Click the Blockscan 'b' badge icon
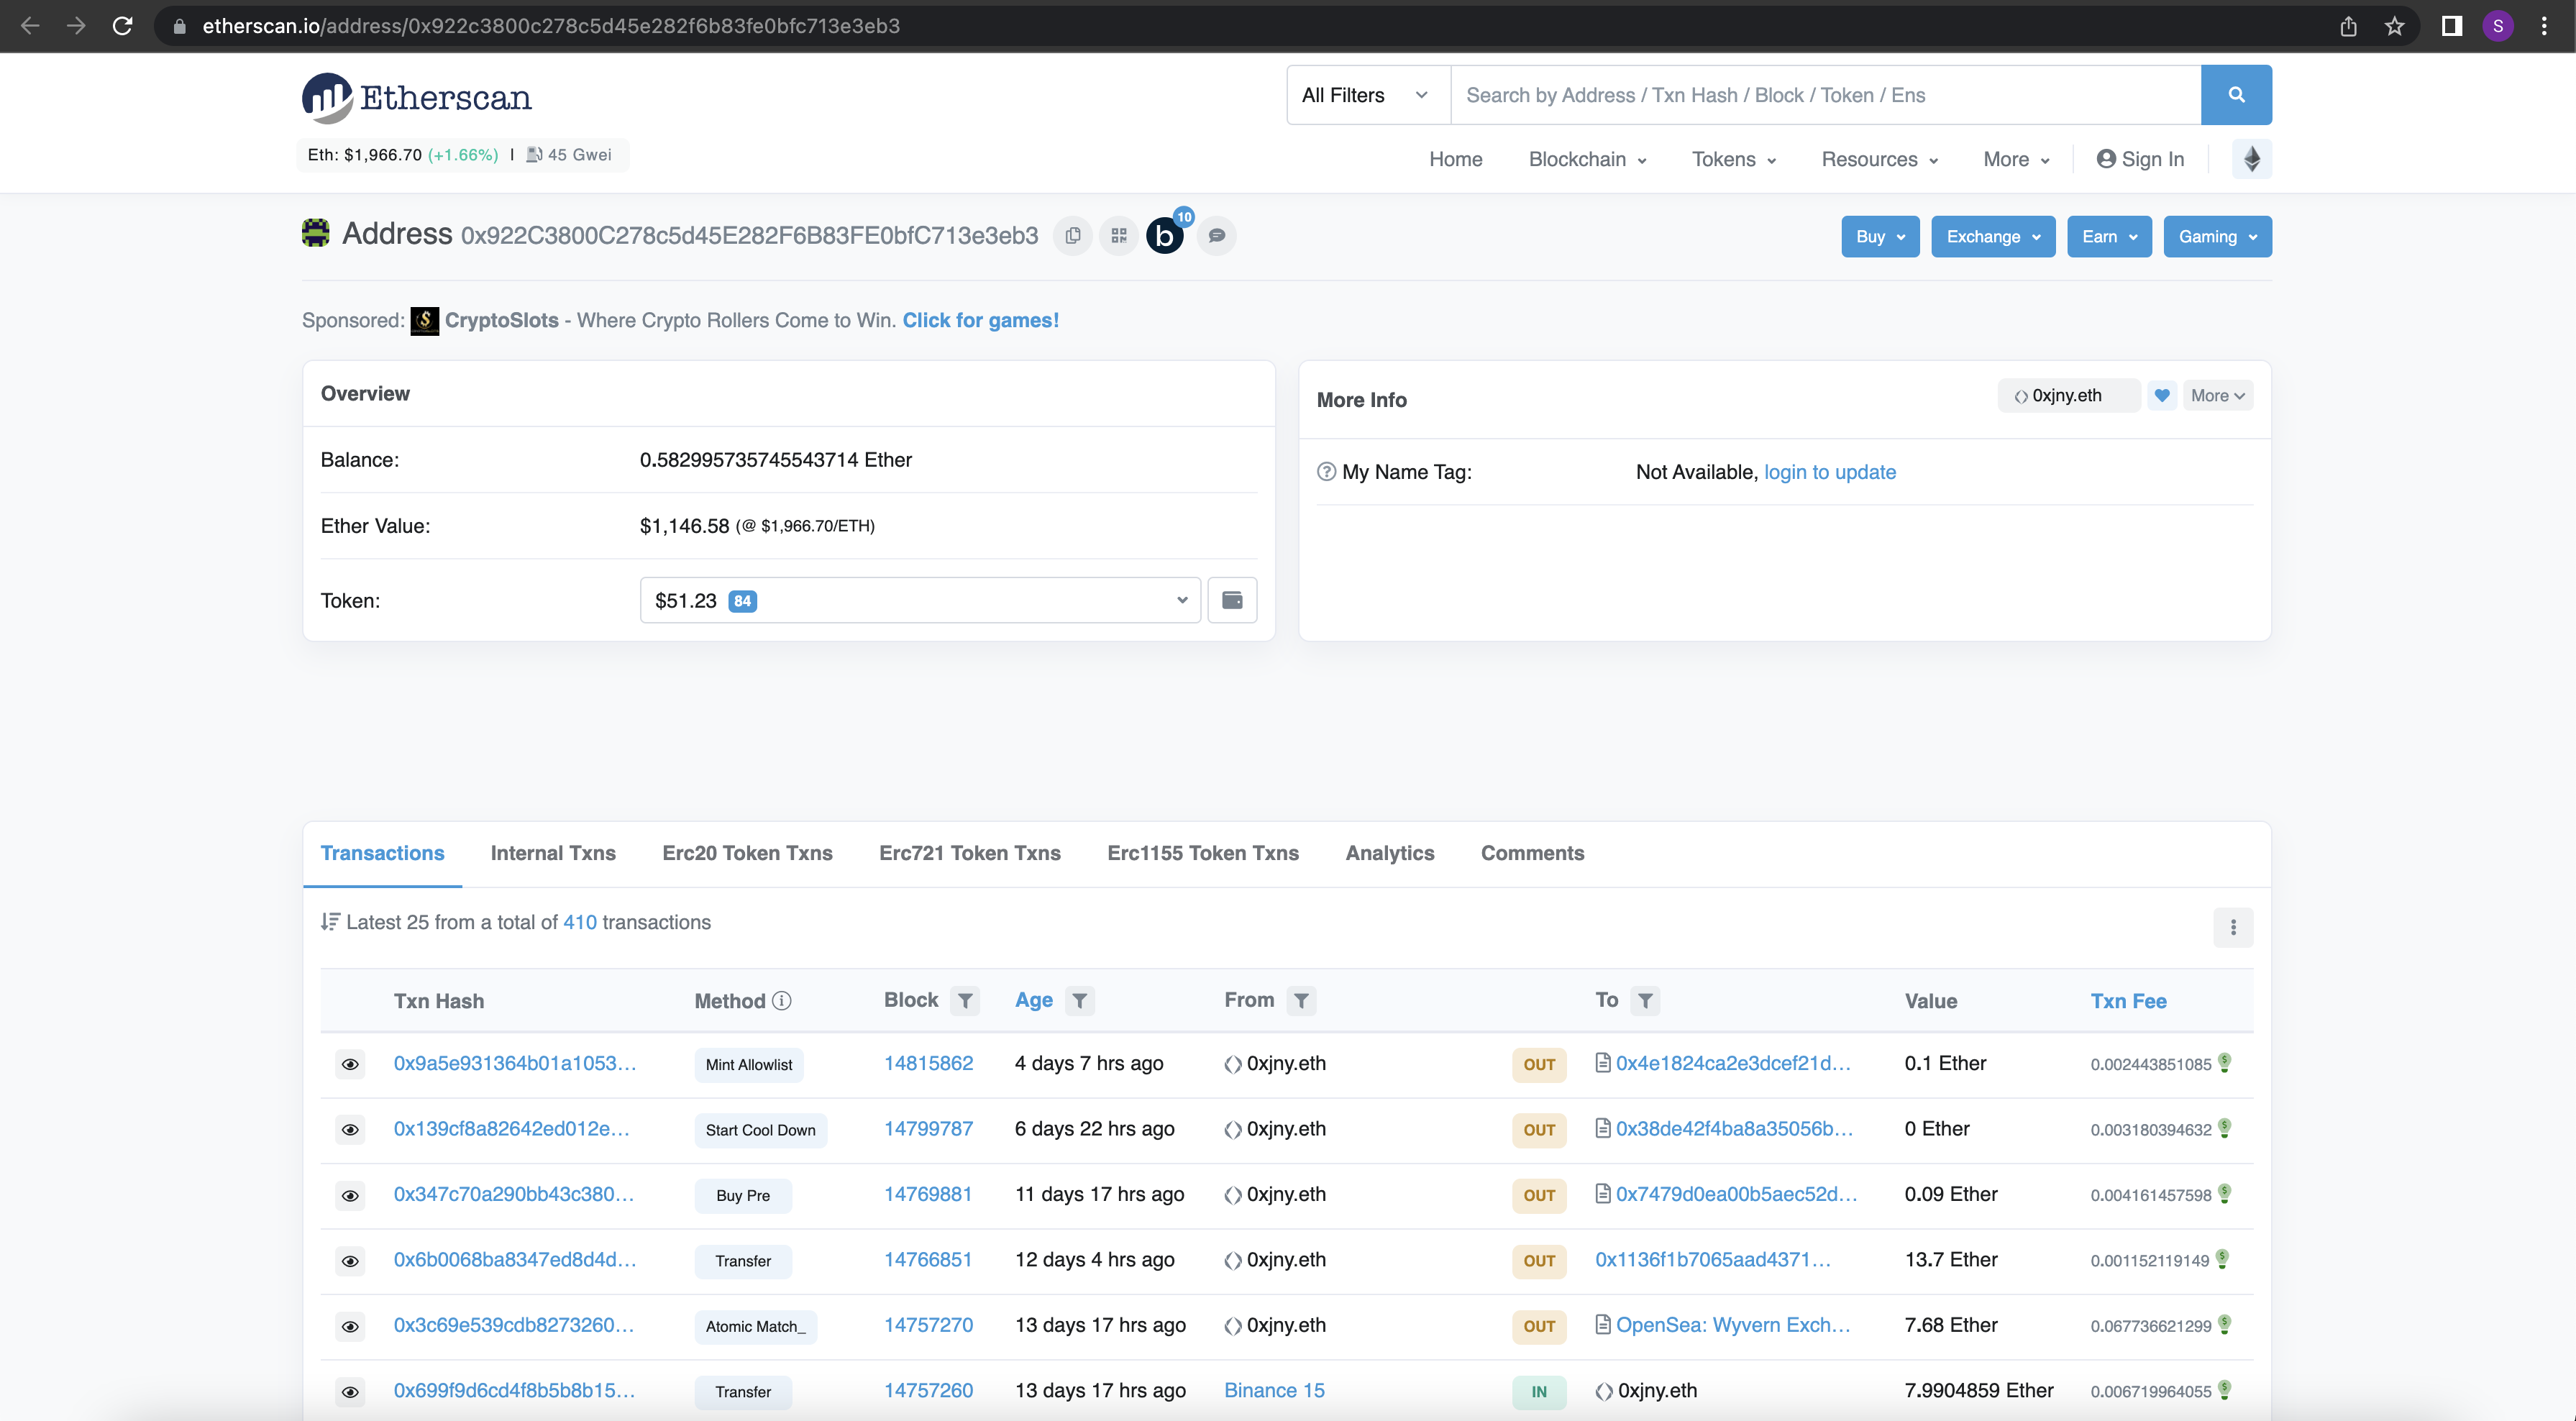Screen dimensions: 2576x1421 click(1165, 236)
